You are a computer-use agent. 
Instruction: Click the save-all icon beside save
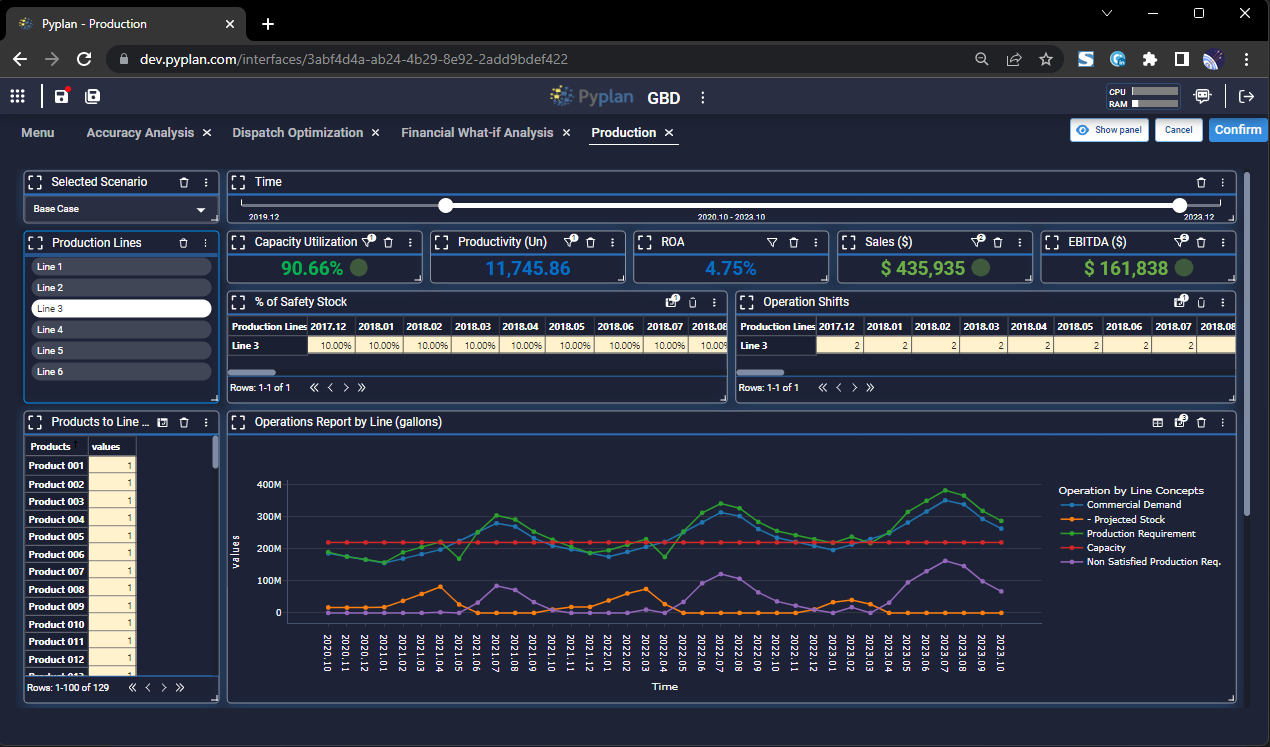93,96
